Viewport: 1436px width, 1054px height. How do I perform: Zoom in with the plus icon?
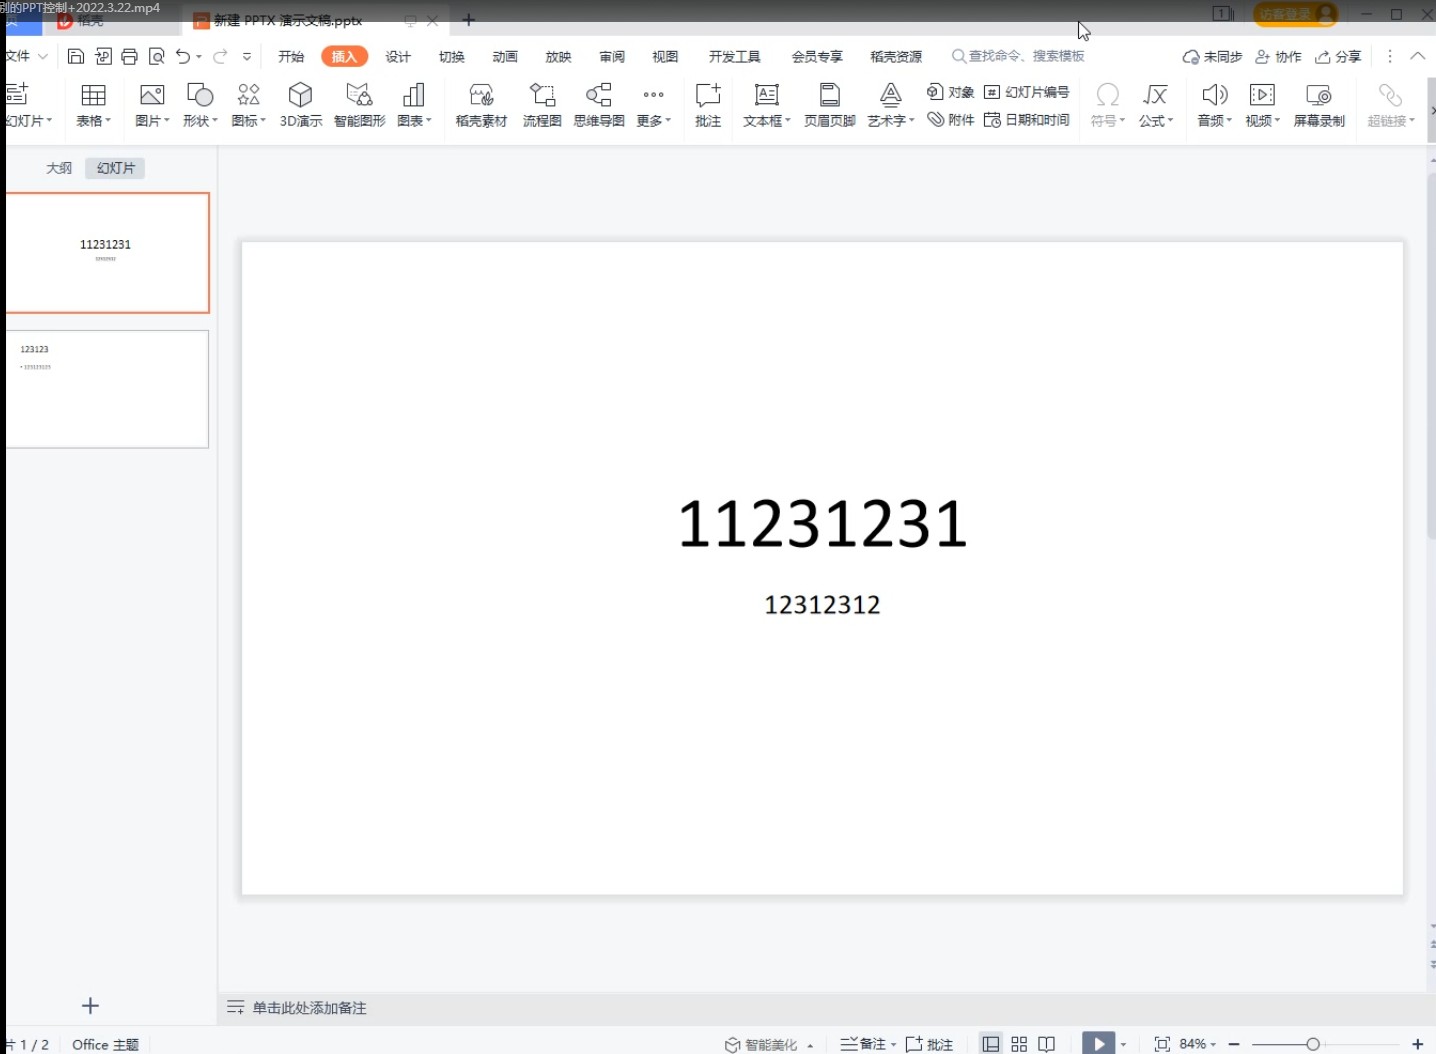1417,1044
